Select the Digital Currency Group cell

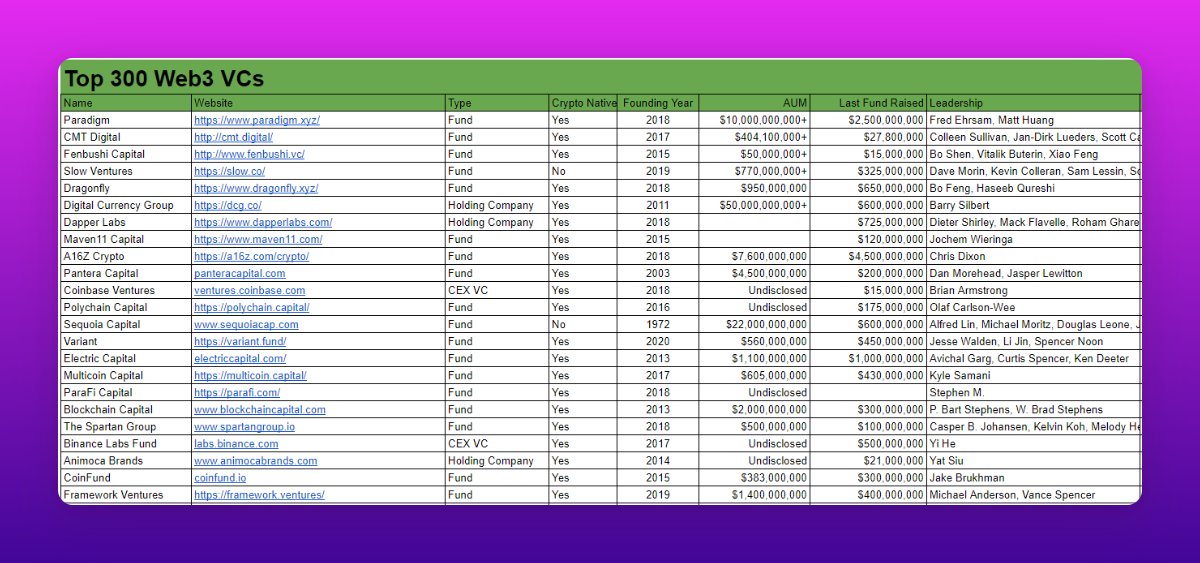pos(126,205)
